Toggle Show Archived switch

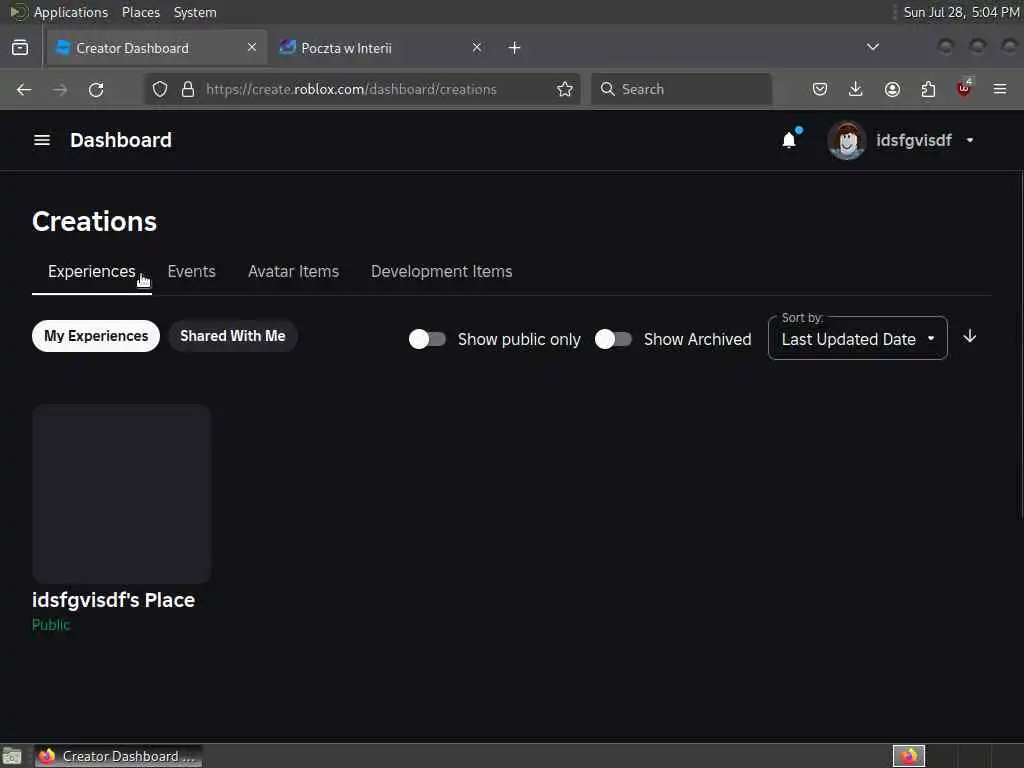click(x=613, y=340)
